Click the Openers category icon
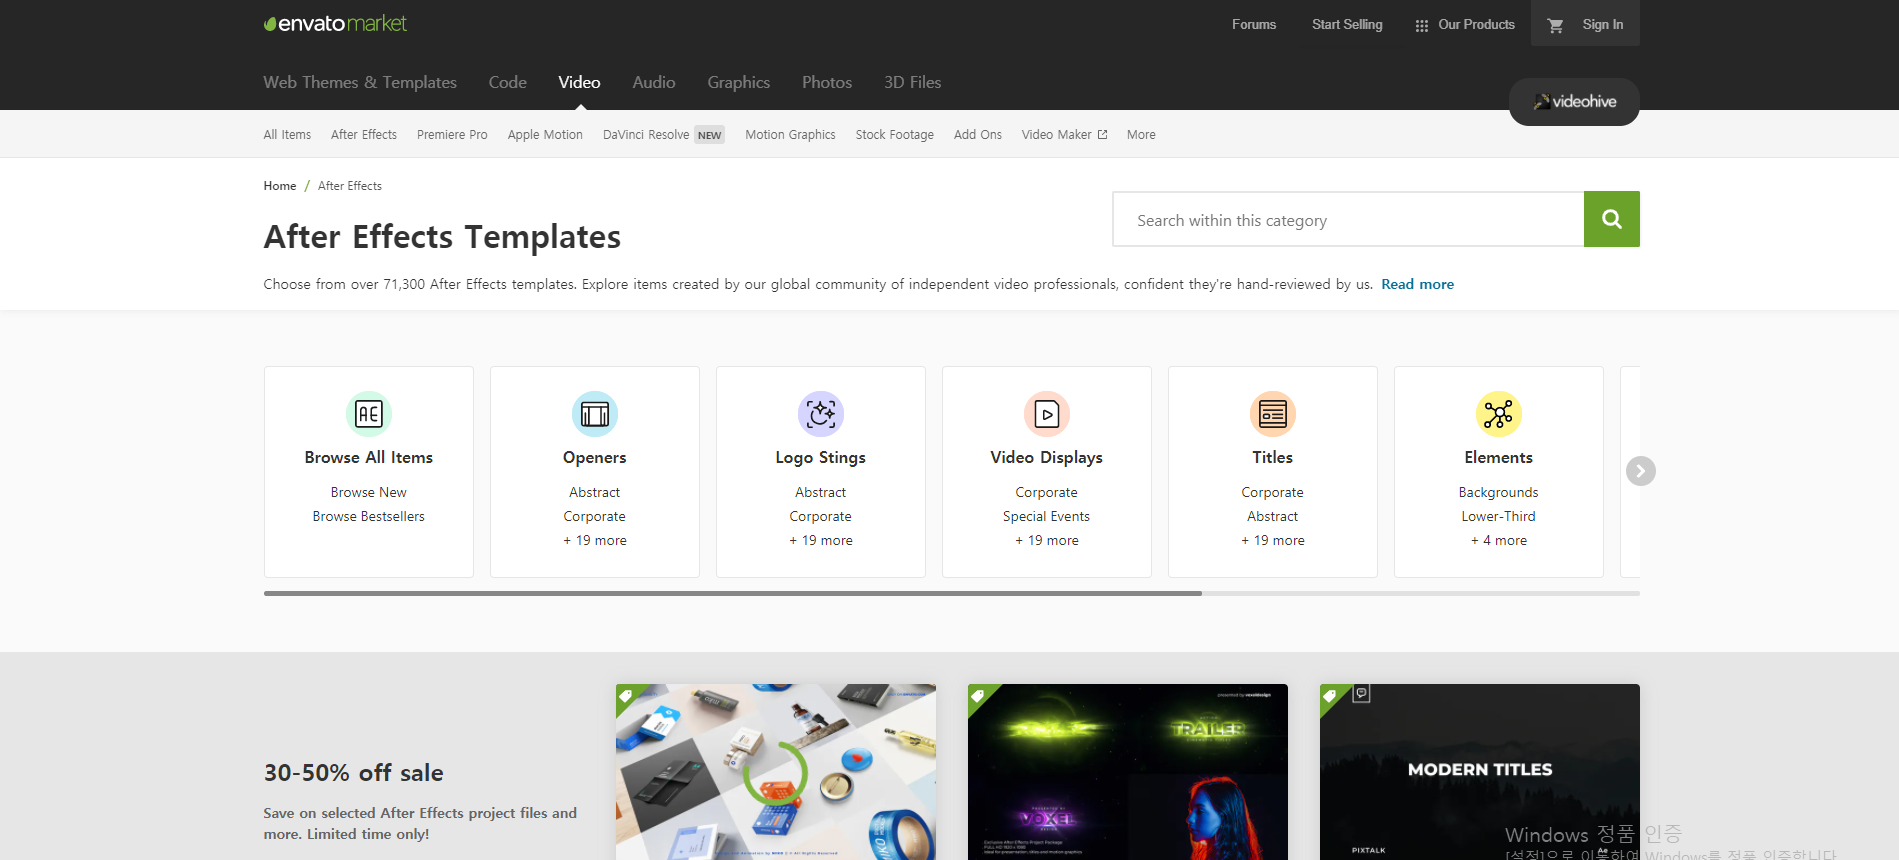 (595, 414)
